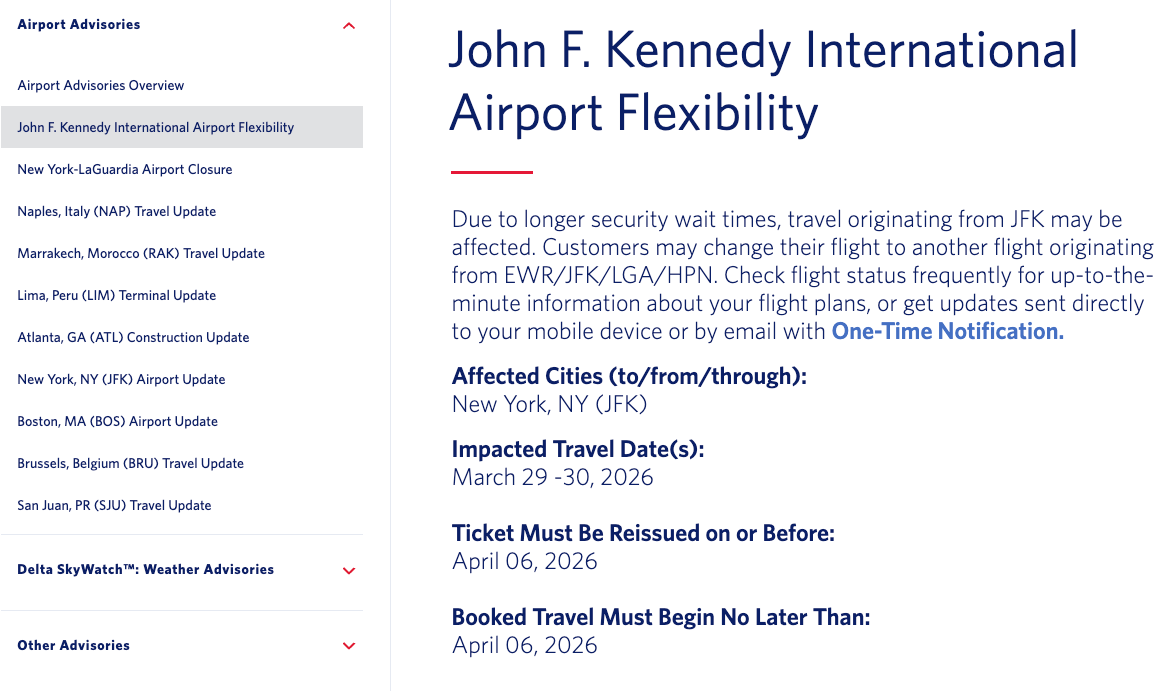Click the Delta SkyWatch Weather Advisories header
The width and height of the screenshot is (1173, 691).
tap(145, 569)
